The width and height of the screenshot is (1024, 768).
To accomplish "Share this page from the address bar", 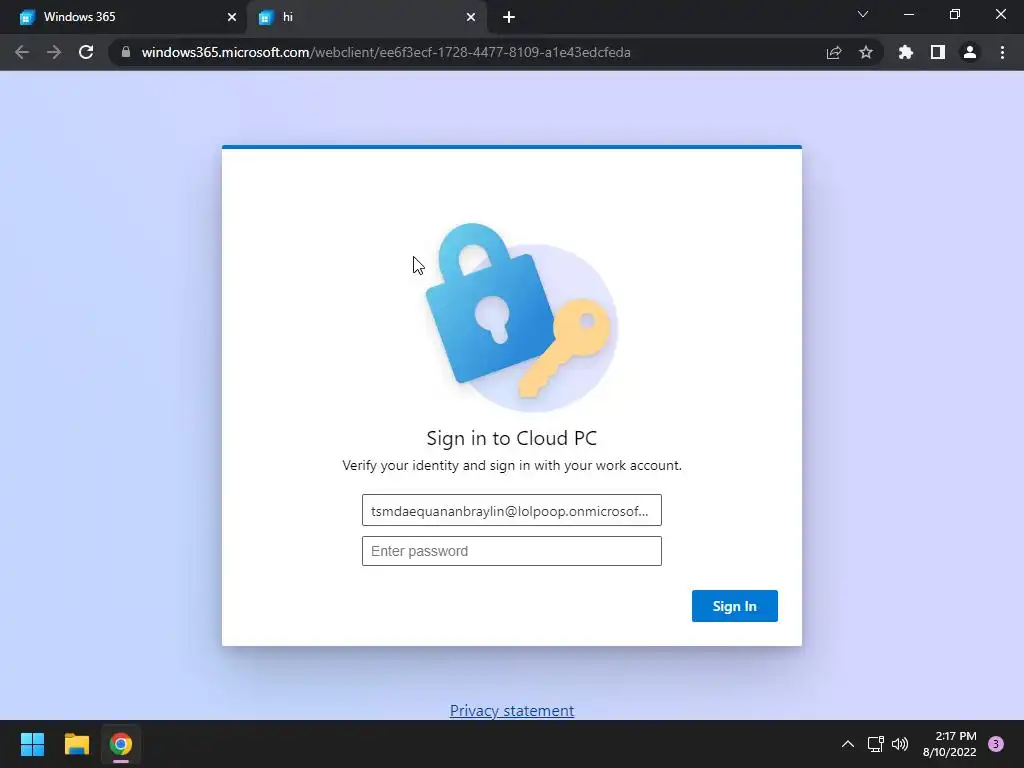I will pos(834,52).
